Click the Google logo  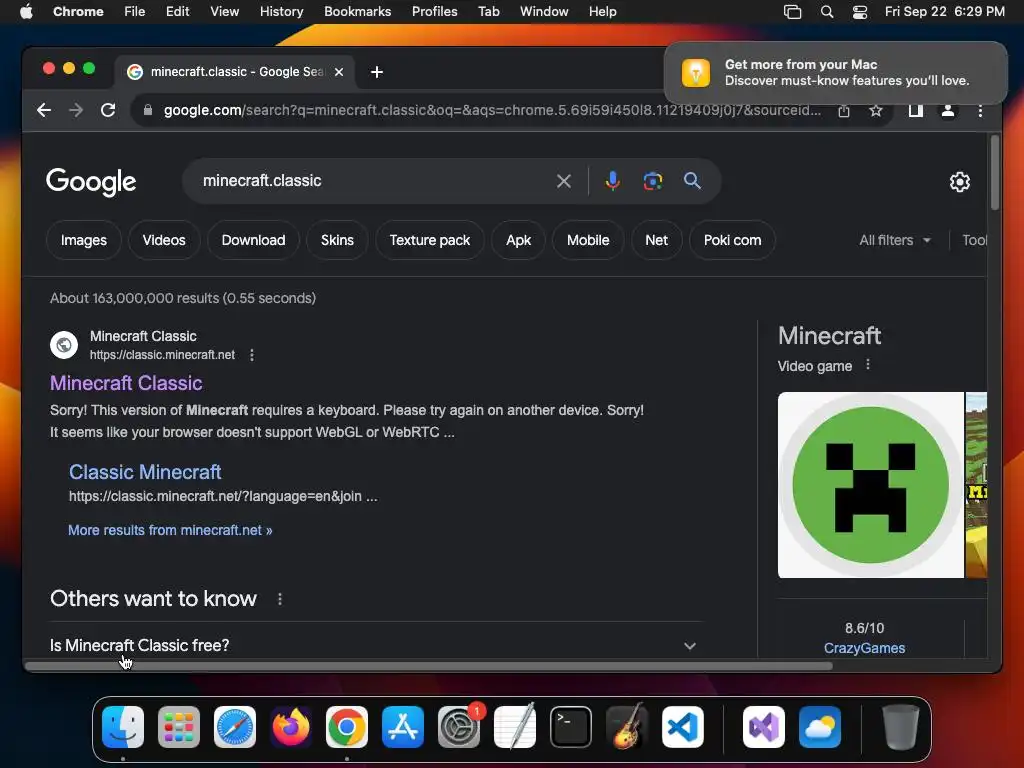pyautogui.click(x=91, y=182)
